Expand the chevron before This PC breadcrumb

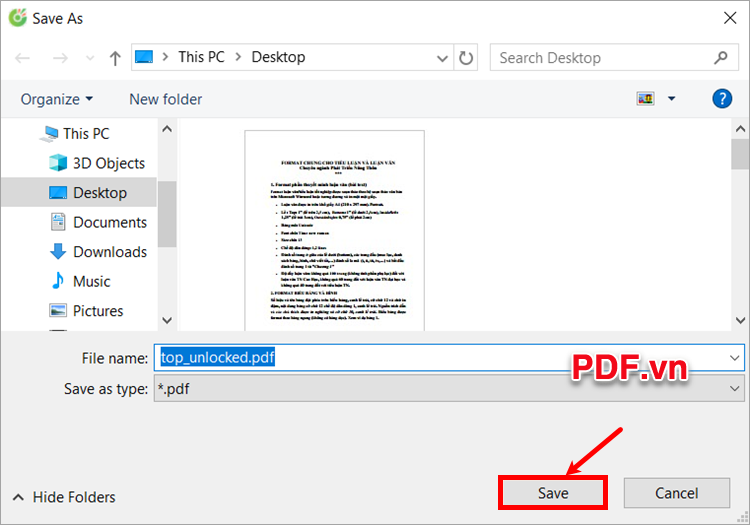pos(165,57)
